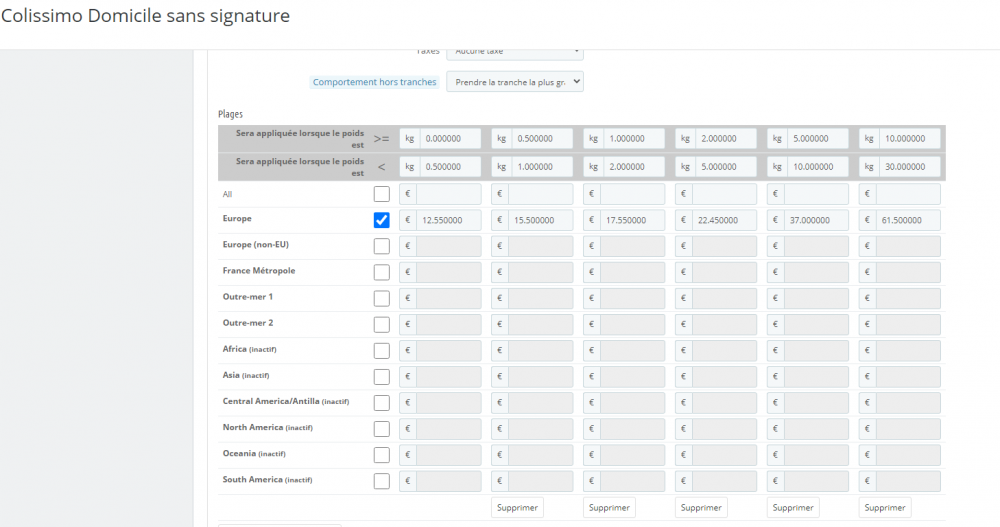Delete the 0.5–1 kg range with Supprimer
The image size is (1000, 527).
[517, 508]
